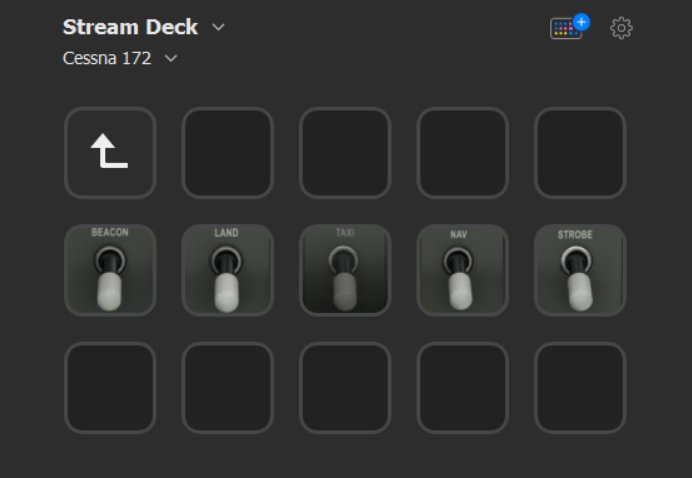The image size is (692, 478).
Task: Select the empty key below LAND switch
Action: tap(227, 388)
